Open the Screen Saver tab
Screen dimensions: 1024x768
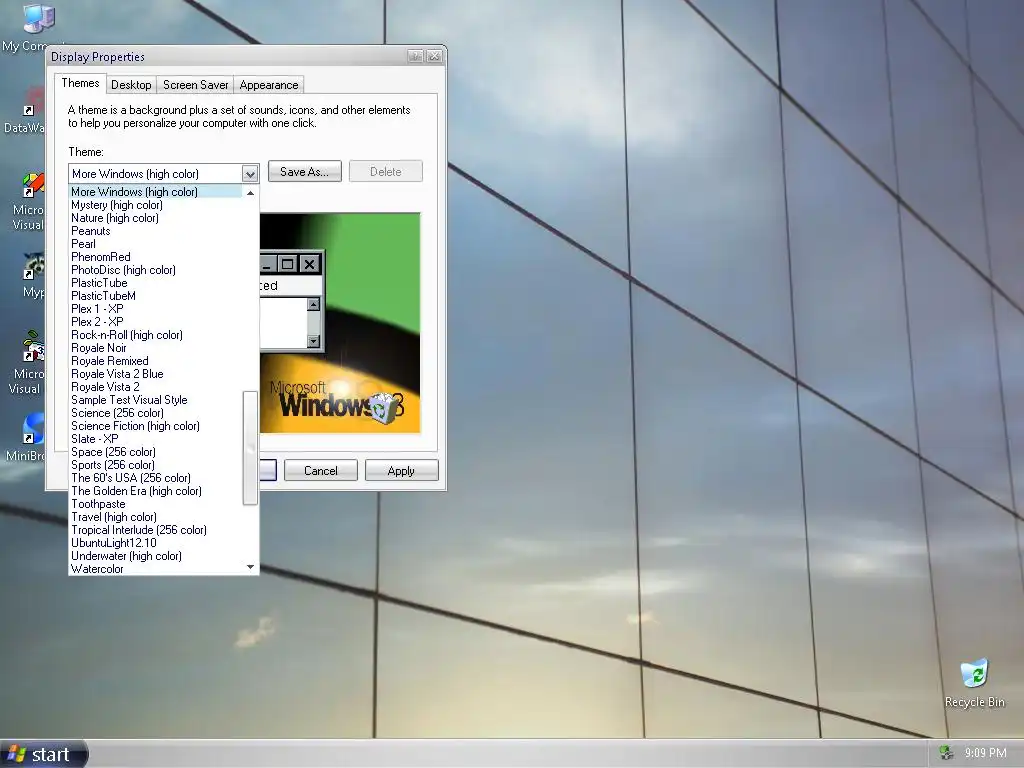(x=195, y=85)
